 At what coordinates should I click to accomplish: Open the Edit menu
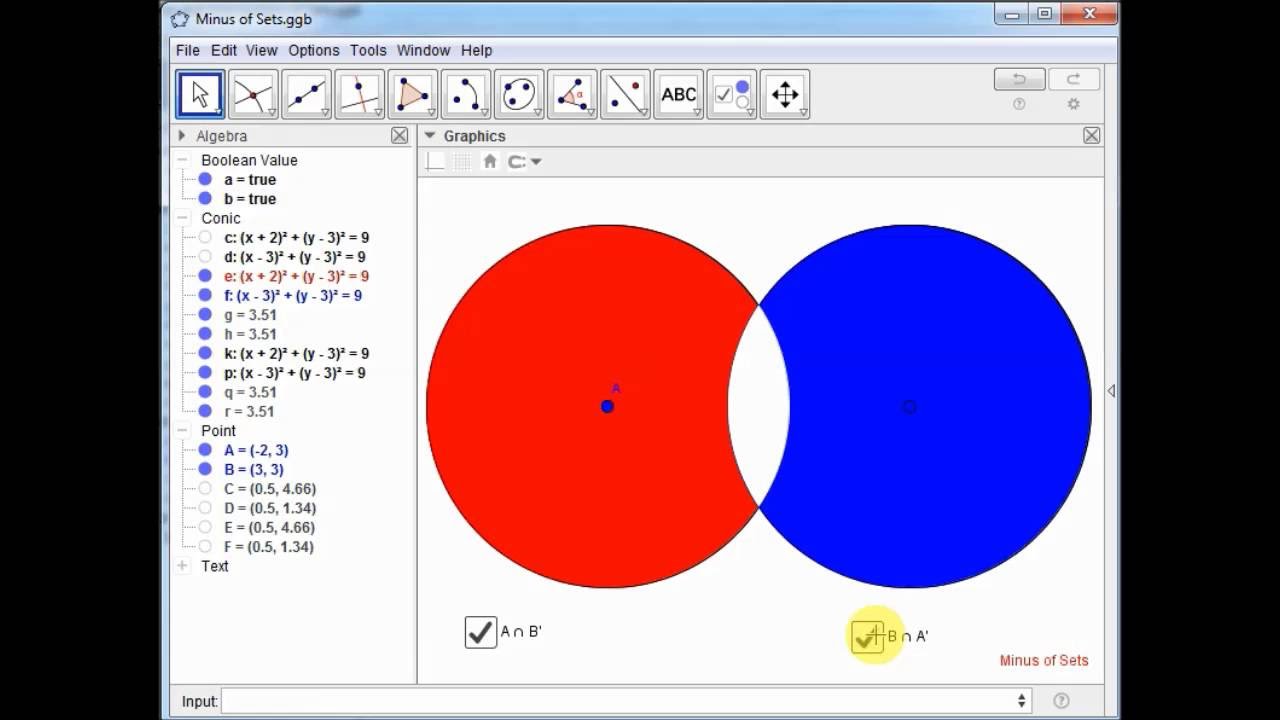point(224,50)
